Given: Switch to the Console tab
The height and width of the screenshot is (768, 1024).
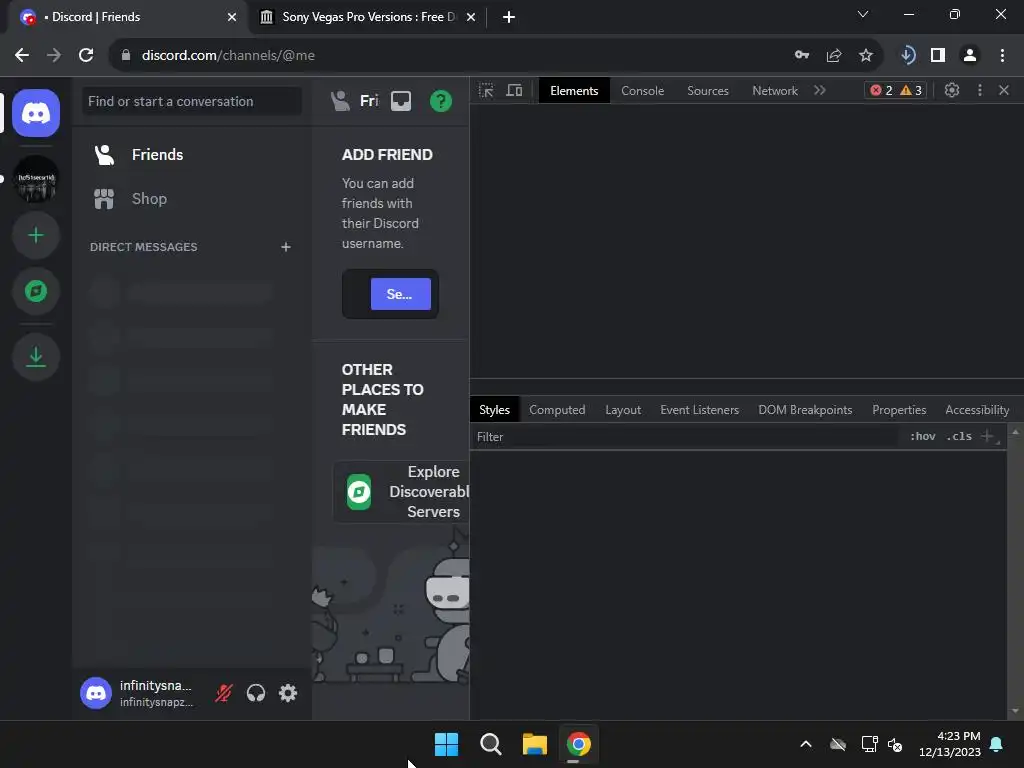Looking at the screenshot, I should 643,91.
